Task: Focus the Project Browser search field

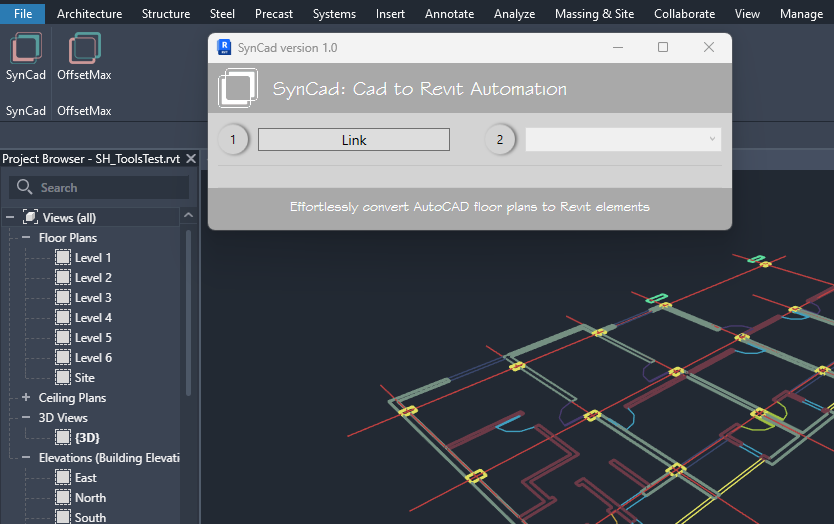Action: point(99,187)
